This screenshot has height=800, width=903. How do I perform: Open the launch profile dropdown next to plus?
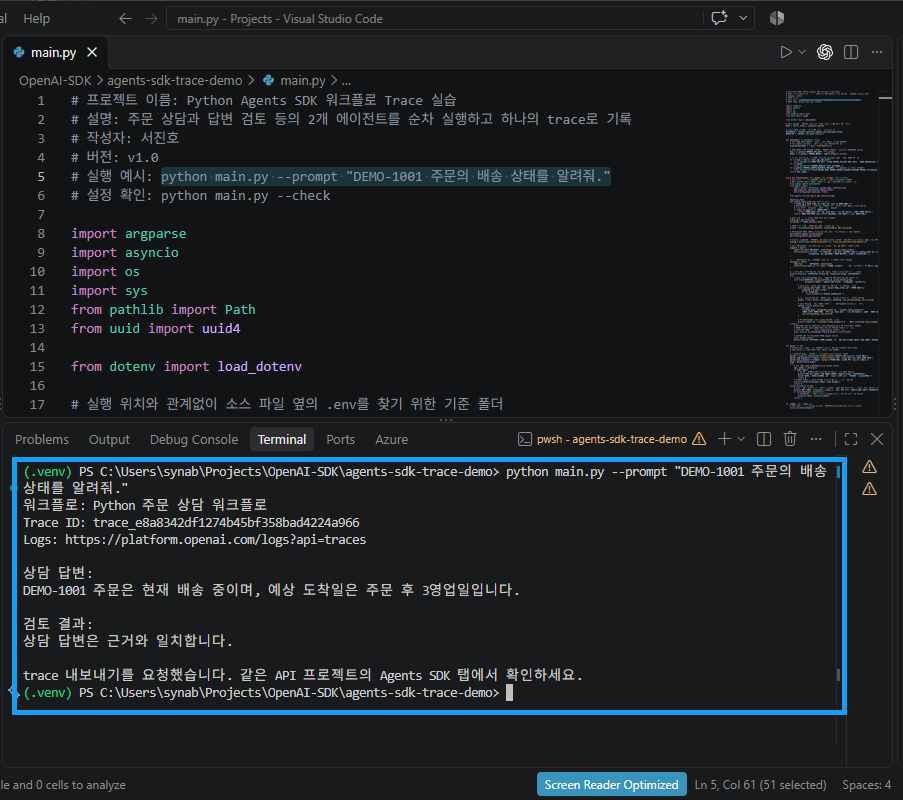[x=741, y=439]
